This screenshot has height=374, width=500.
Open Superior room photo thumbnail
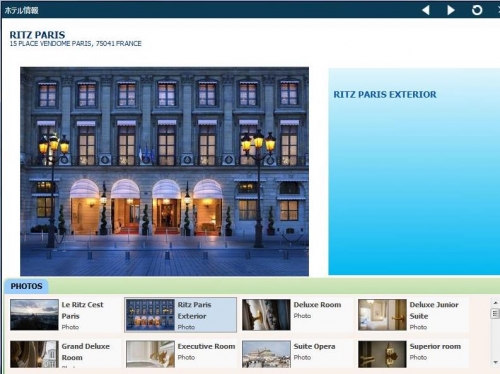[382, 354]
